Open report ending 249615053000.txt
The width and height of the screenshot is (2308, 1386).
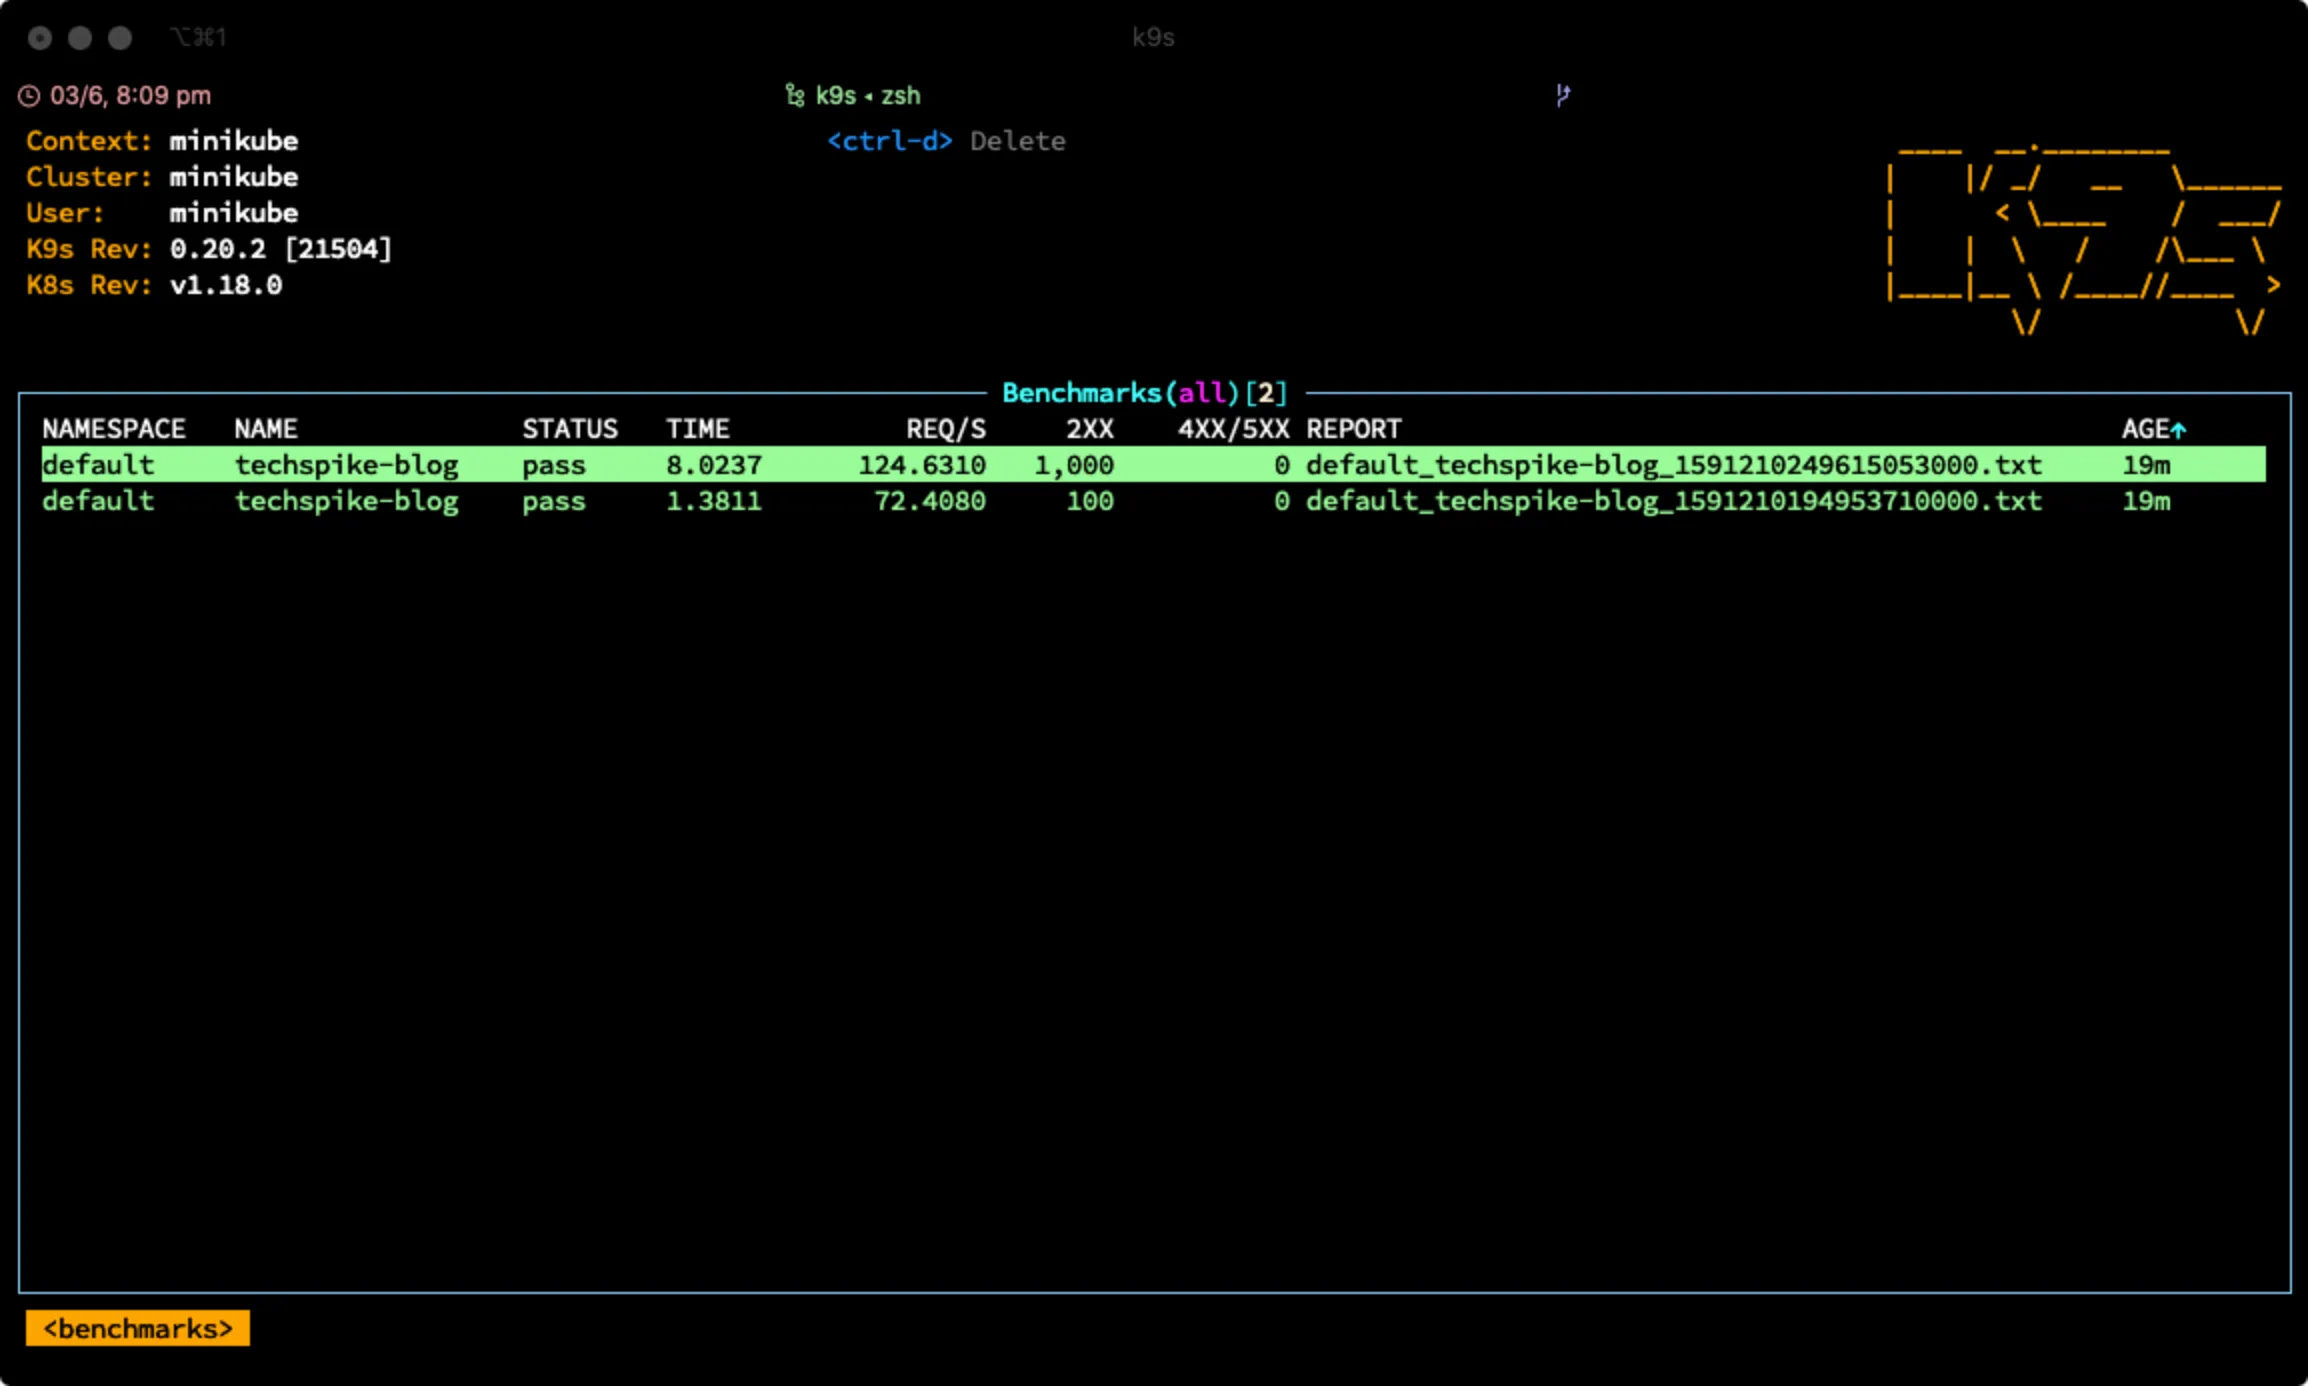click(1674, 465)
